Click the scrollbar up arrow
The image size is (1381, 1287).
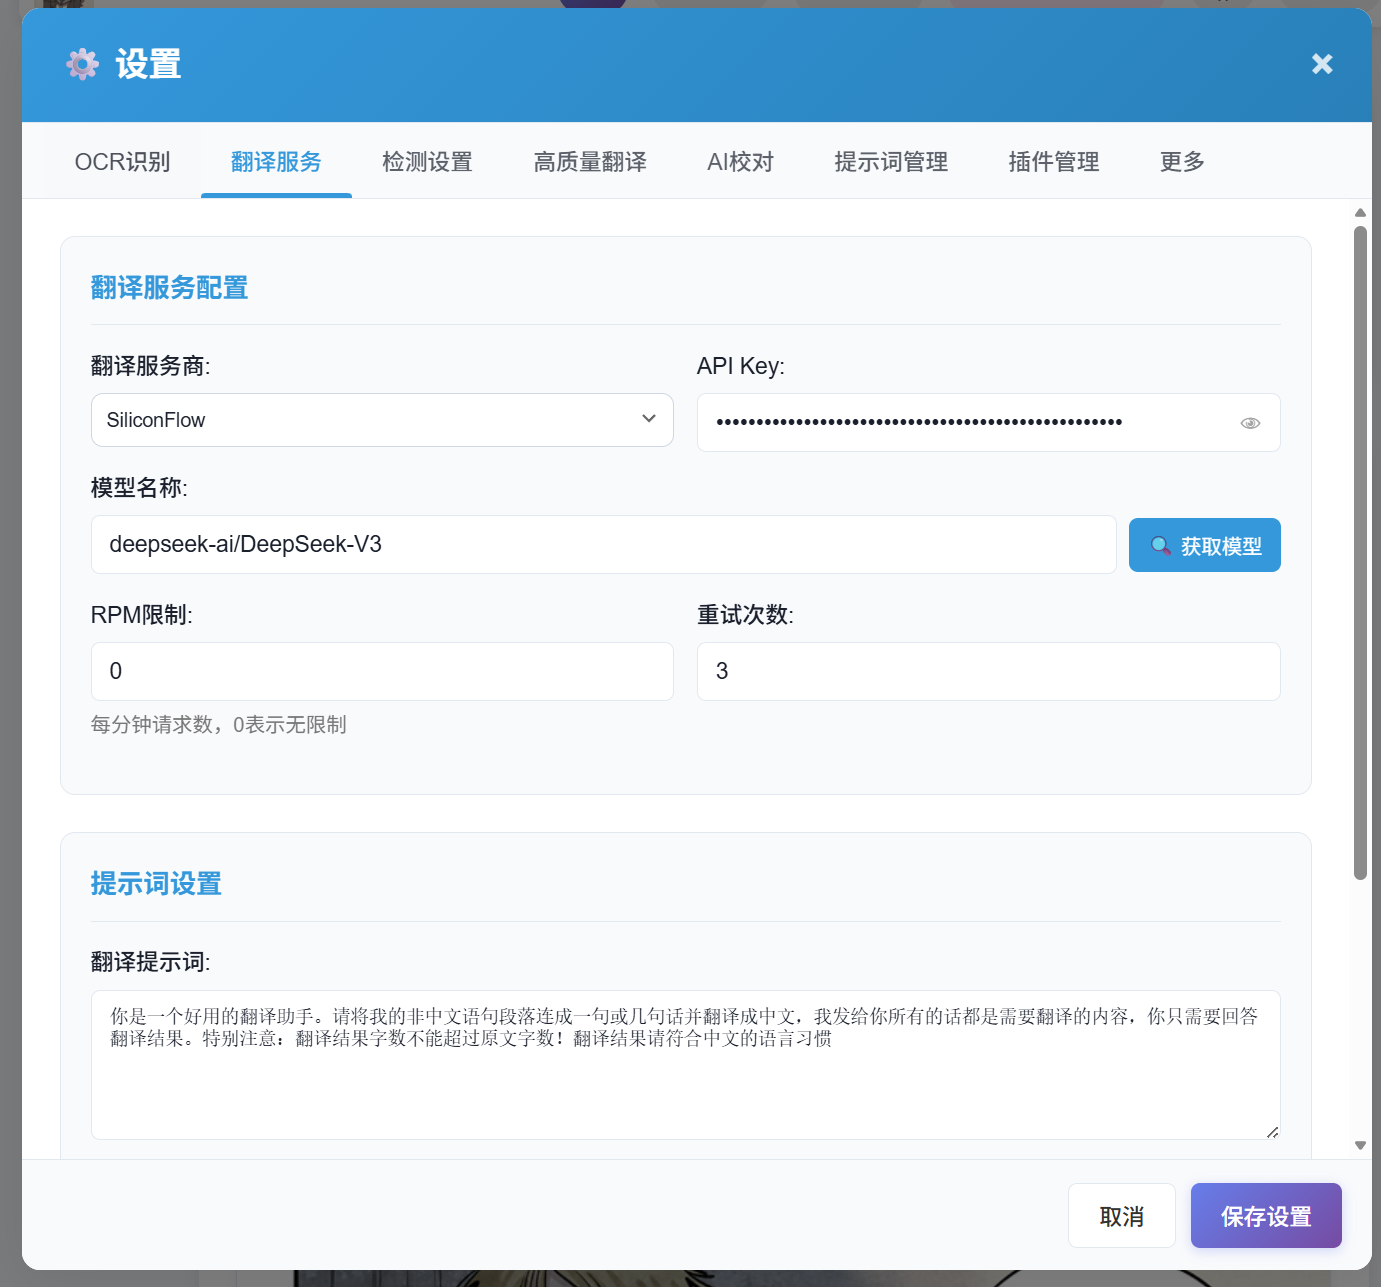point(1361,212)
